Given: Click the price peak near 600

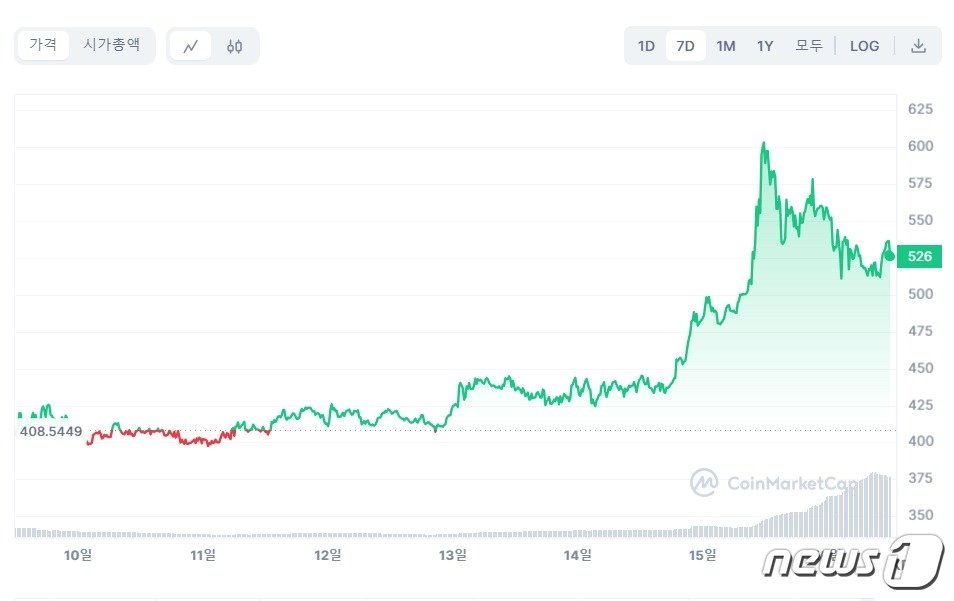Looking at the screenshot, I should point(764,145).
